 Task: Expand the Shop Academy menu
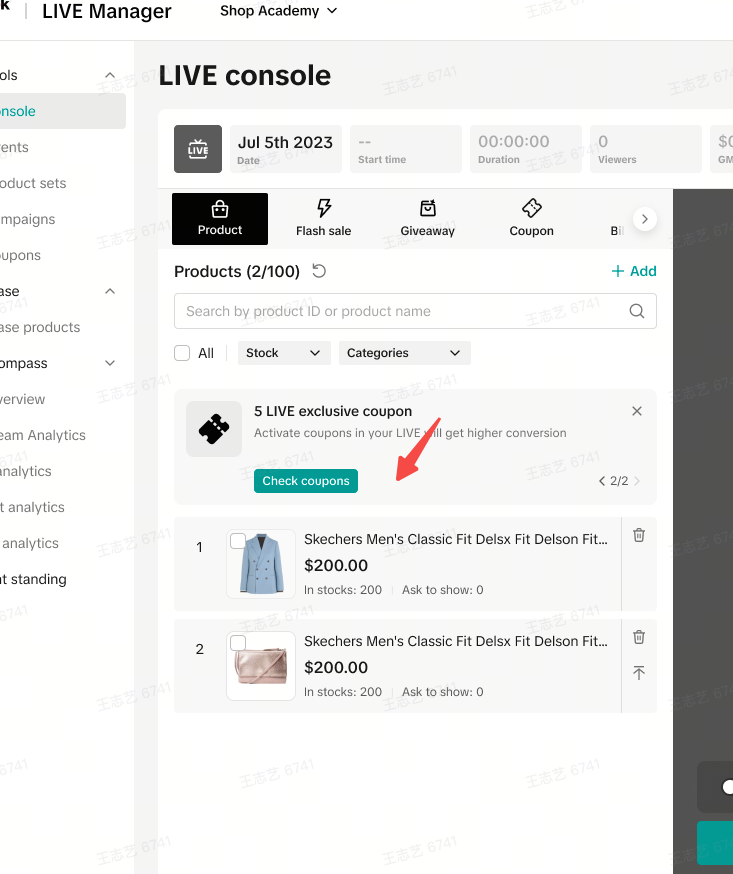click(x=278, y=11)
